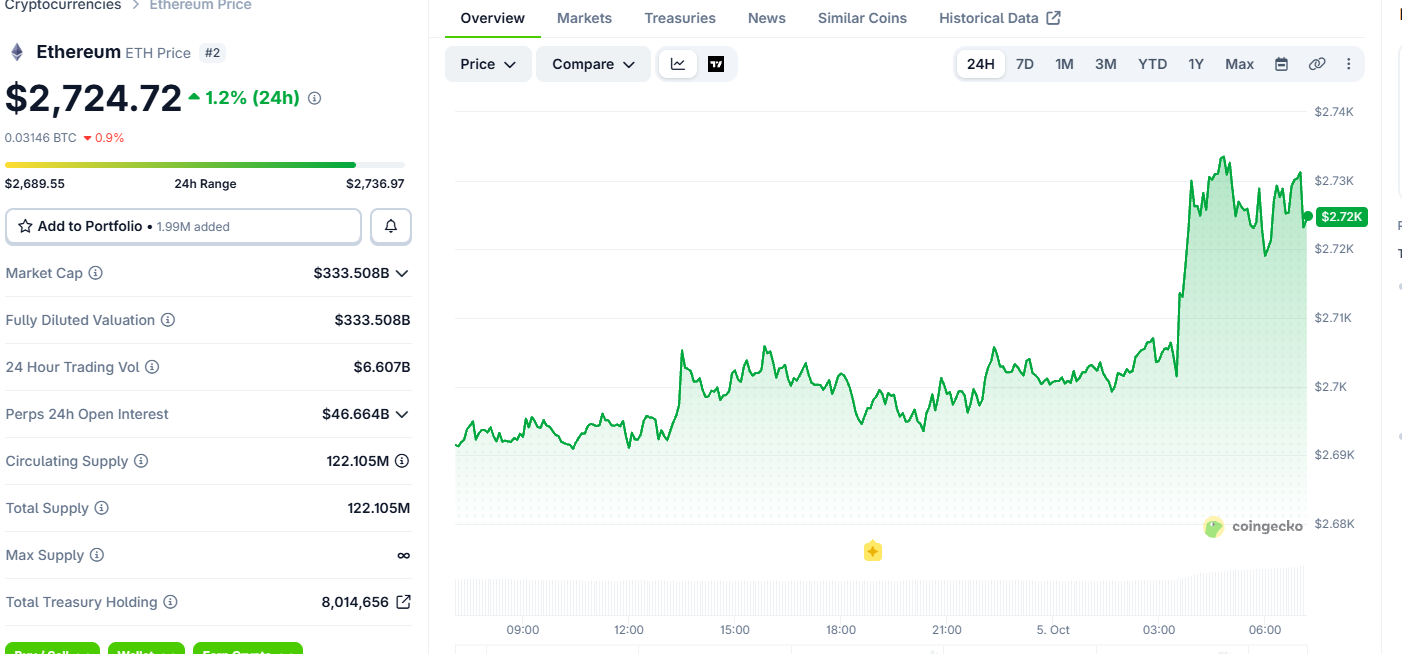Open the Price dropdown
Viewport: 1402px width, 654px height.
488,64
